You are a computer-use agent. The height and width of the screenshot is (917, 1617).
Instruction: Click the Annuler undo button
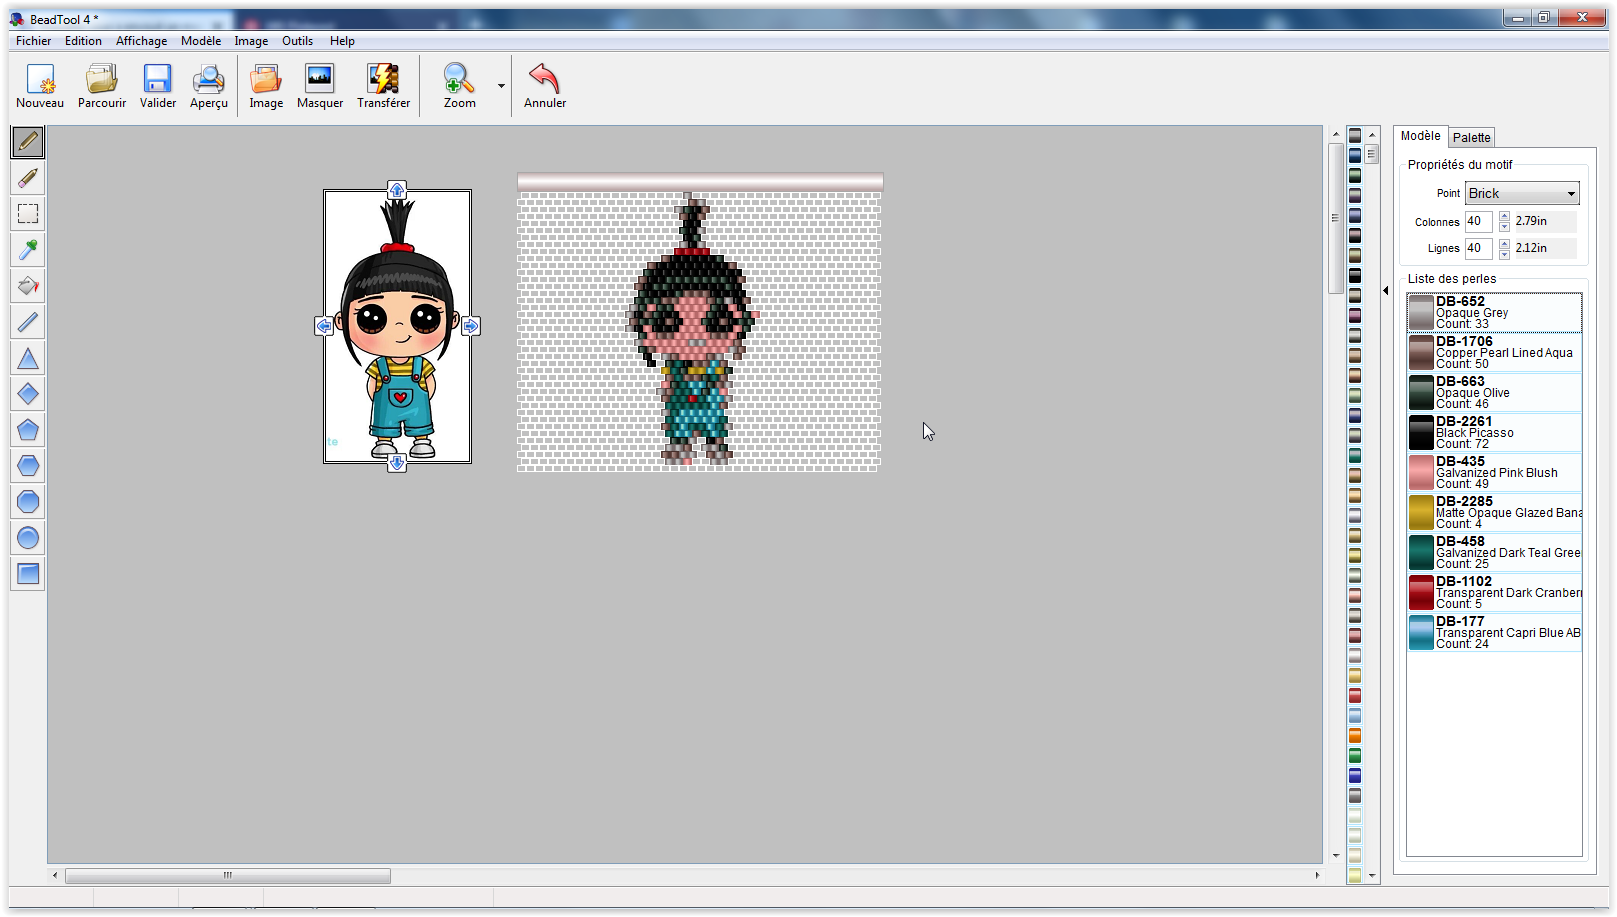tap(544, 86)
